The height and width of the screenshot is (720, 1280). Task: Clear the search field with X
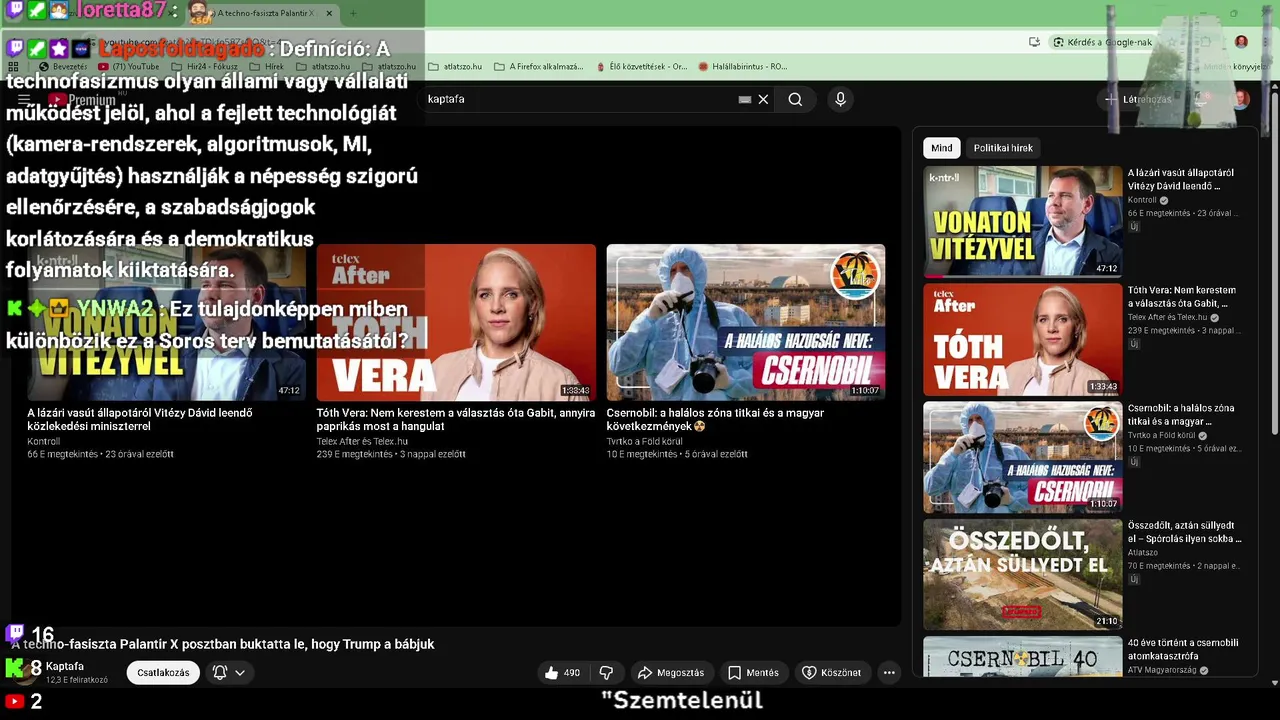[763, 99]
